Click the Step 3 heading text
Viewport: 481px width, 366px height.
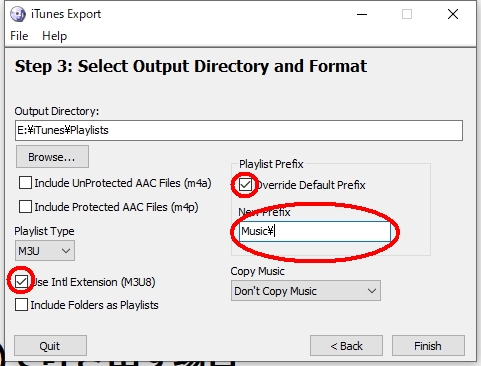pyautogui.click(x=191, y=66)
